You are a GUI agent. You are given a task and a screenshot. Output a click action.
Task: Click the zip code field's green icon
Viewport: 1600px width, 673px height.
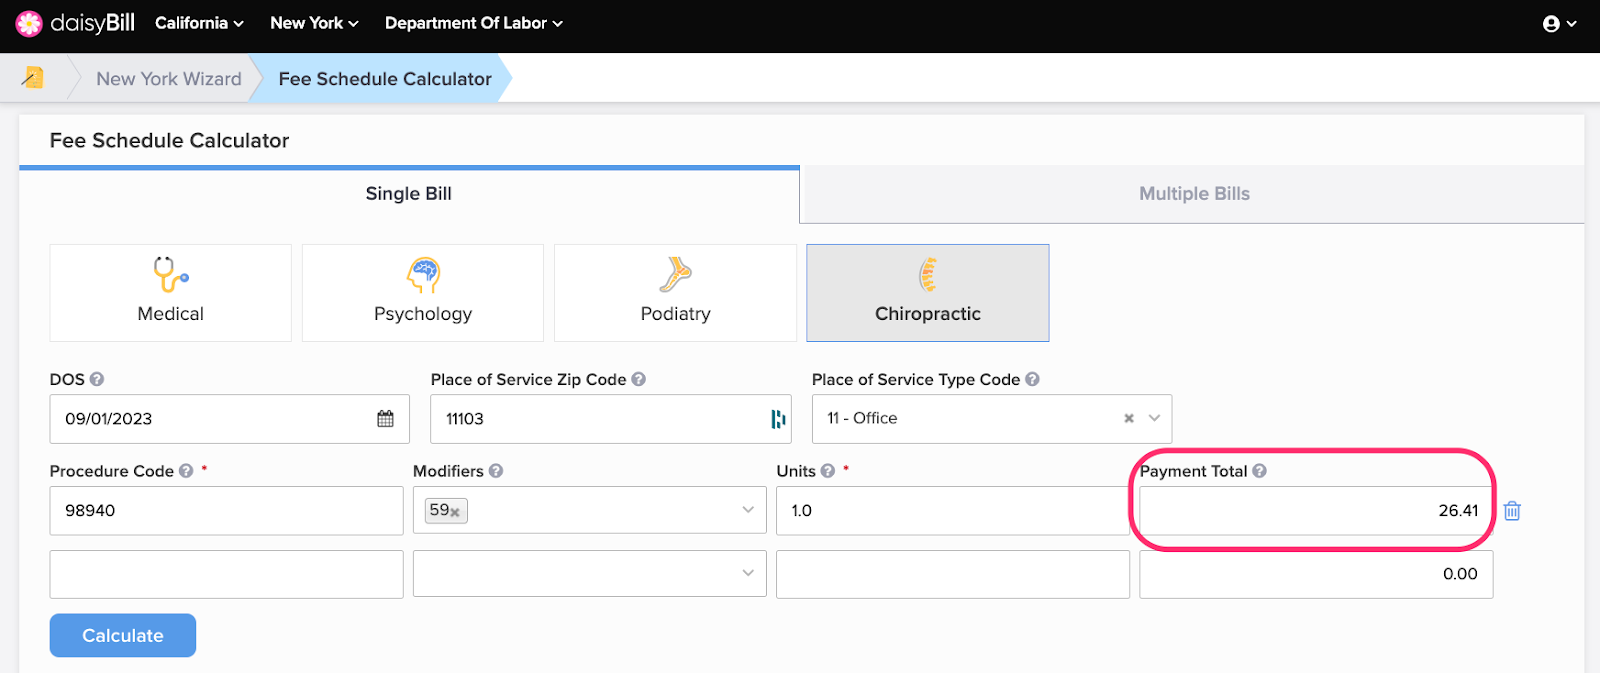[778, 419]
